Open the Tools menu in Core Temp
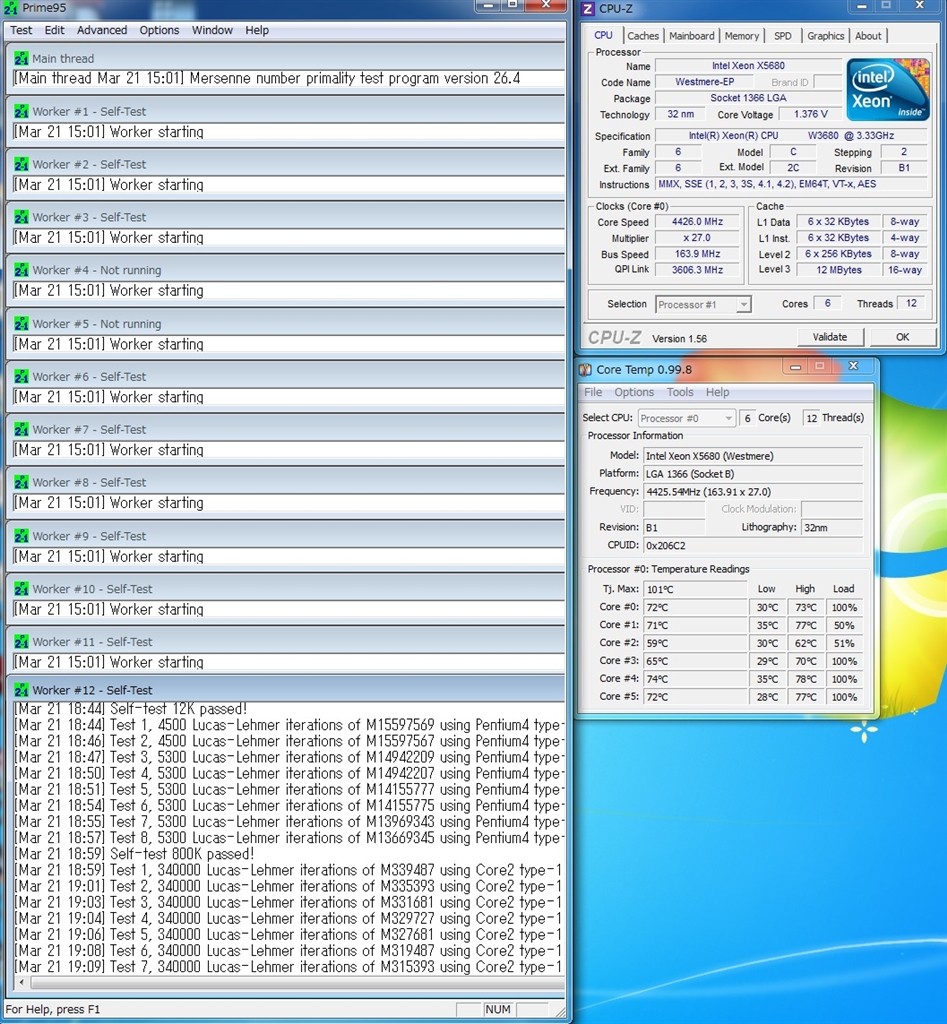The width and height of the screenshot is (947, 1024). click(680, 392)
